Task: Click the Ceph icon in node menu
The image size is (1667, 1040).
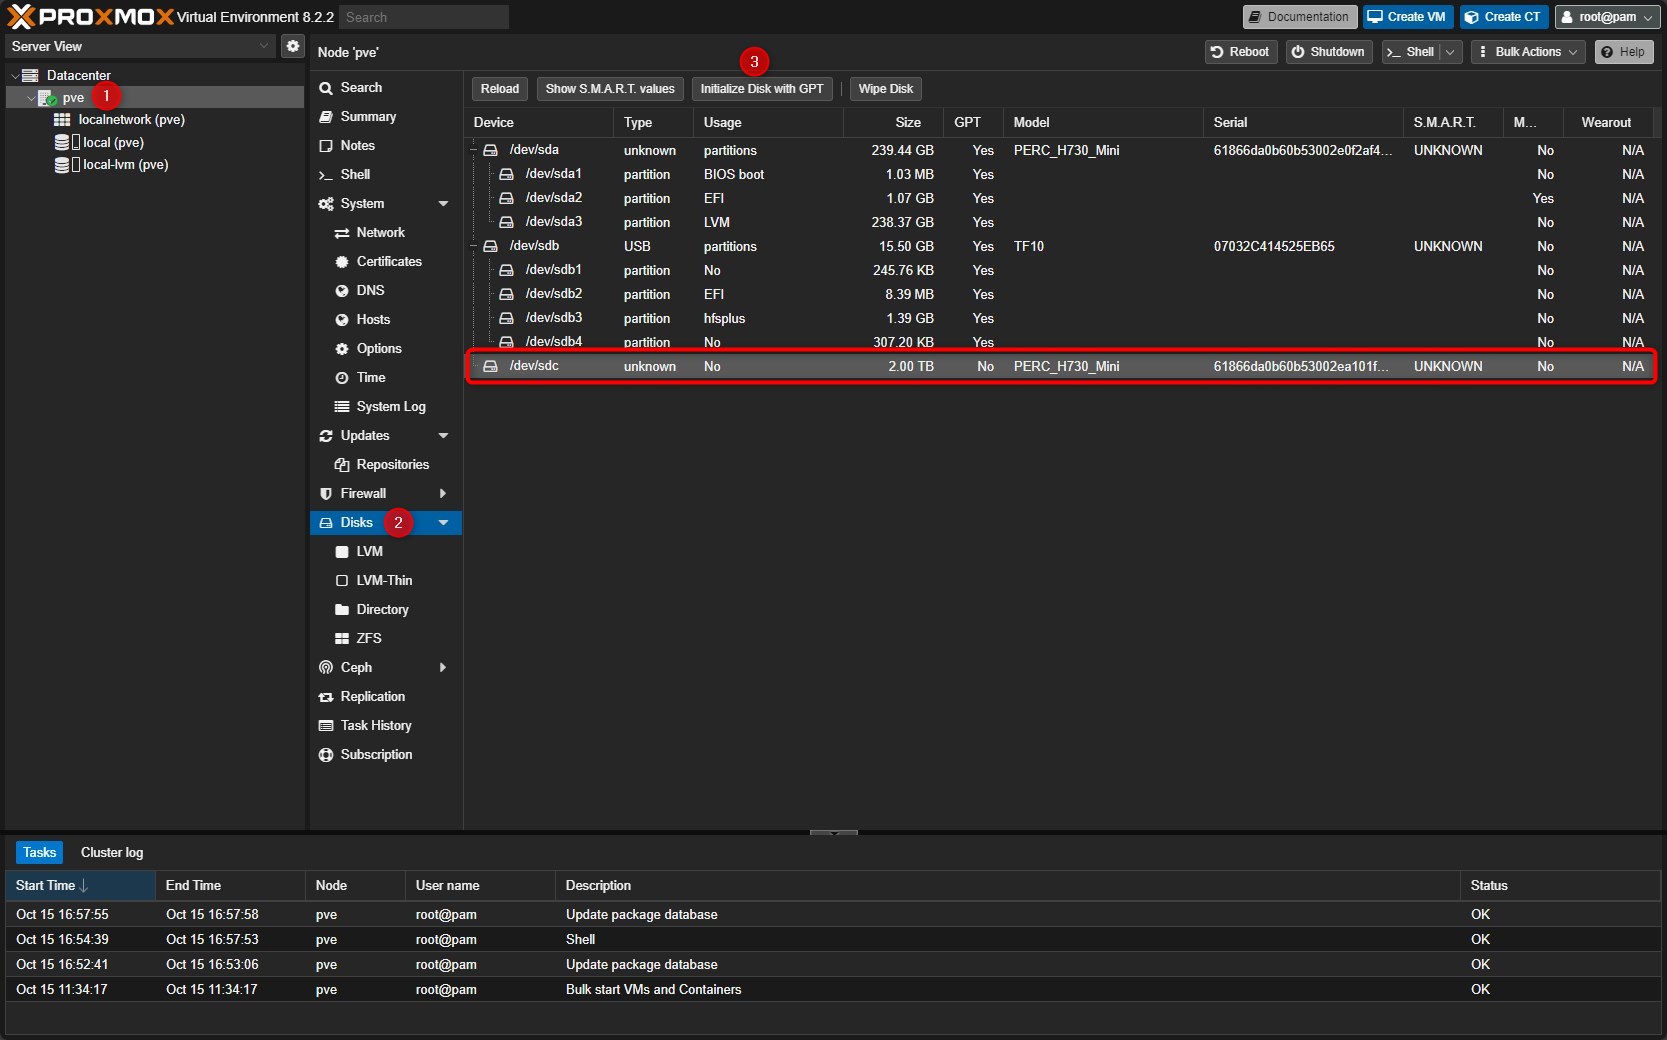Action: (326, 668)
